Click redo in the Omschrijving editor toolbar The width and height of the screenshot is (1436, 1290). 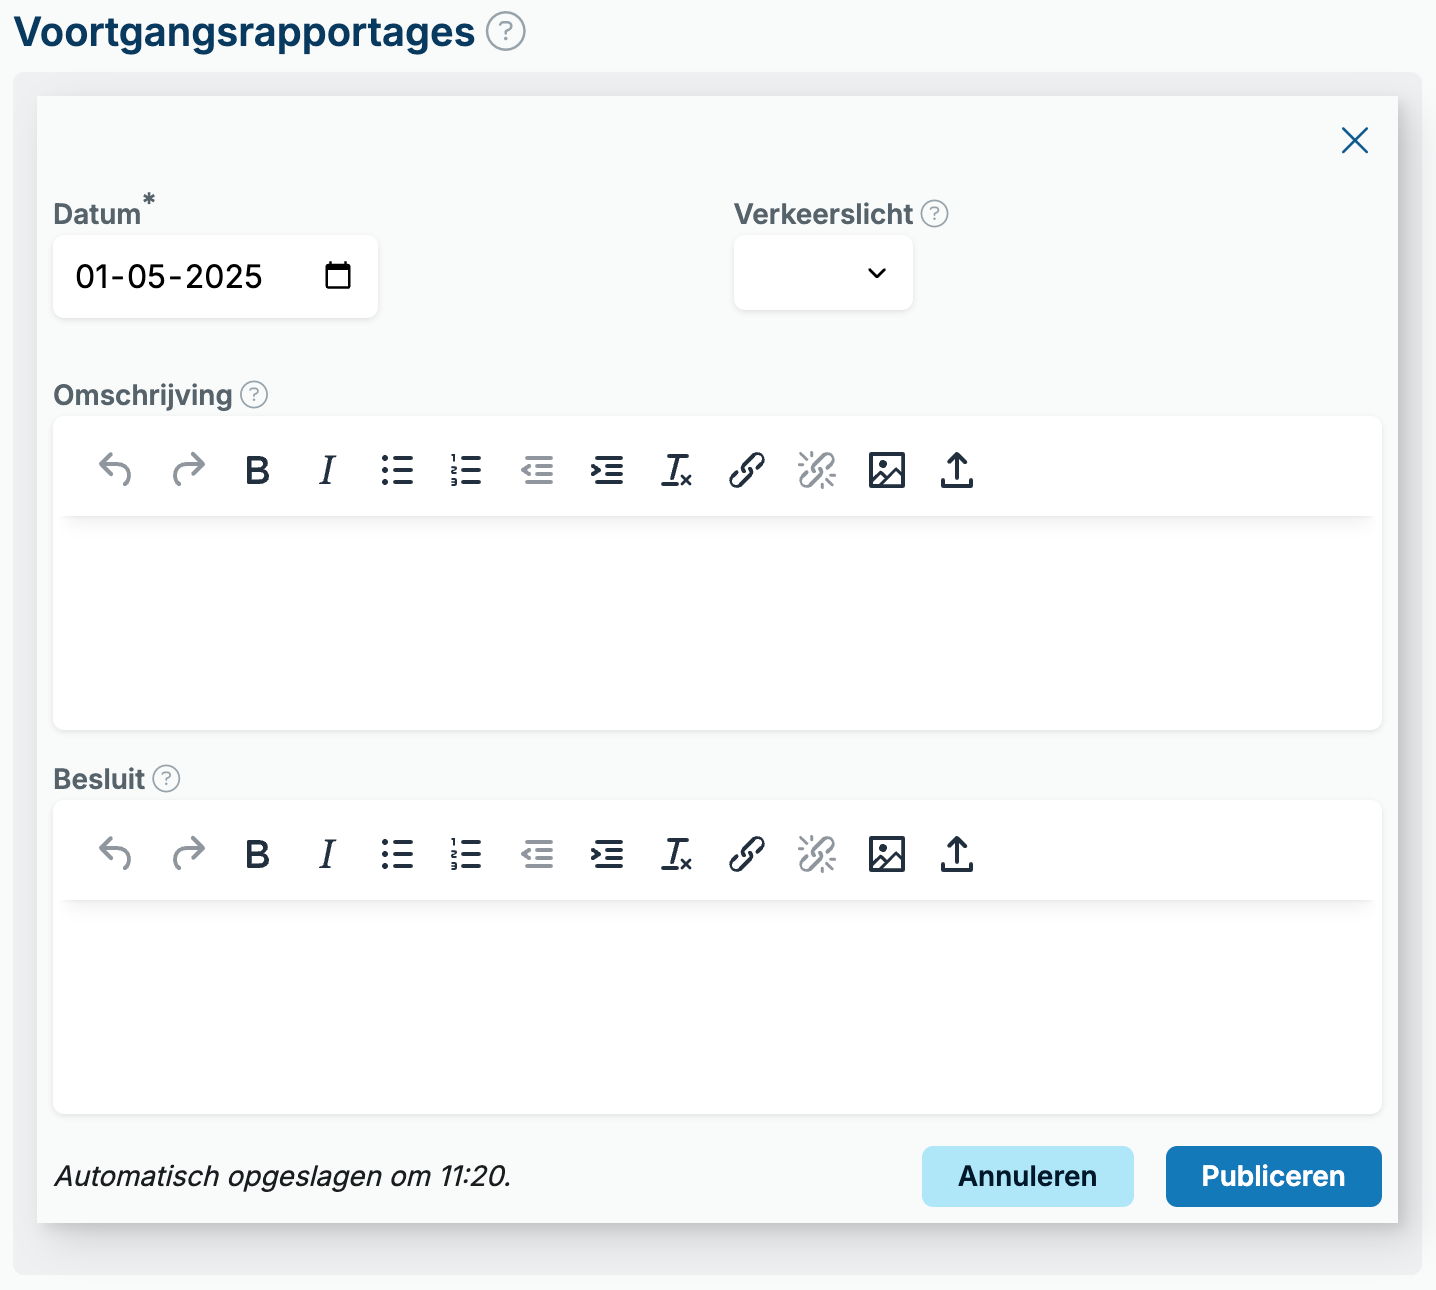(188, 469)
